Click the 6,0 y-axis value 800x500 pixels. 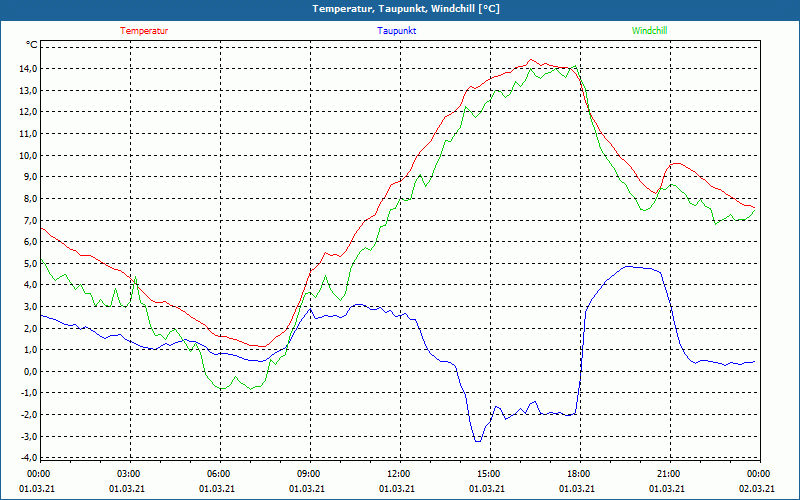coord(30,241)
